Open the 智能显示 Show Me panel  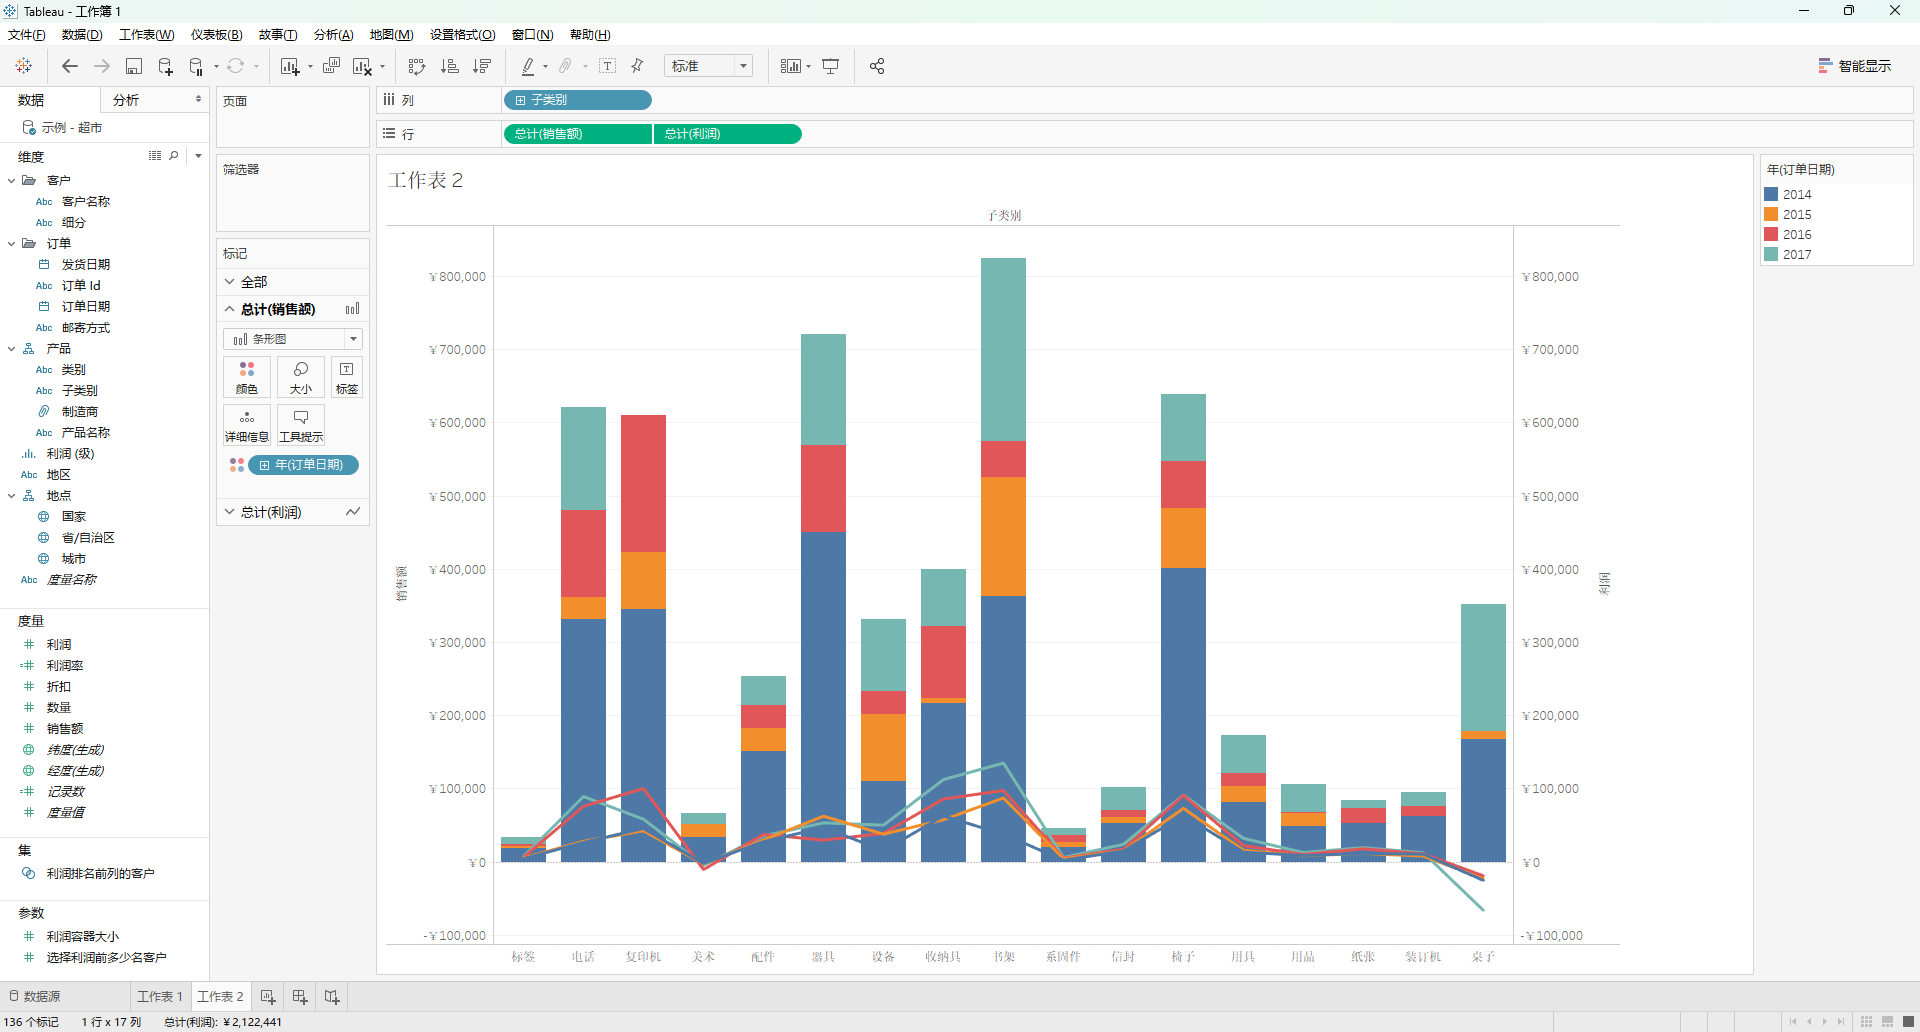pyautogui.click(x=1854, y=66)
